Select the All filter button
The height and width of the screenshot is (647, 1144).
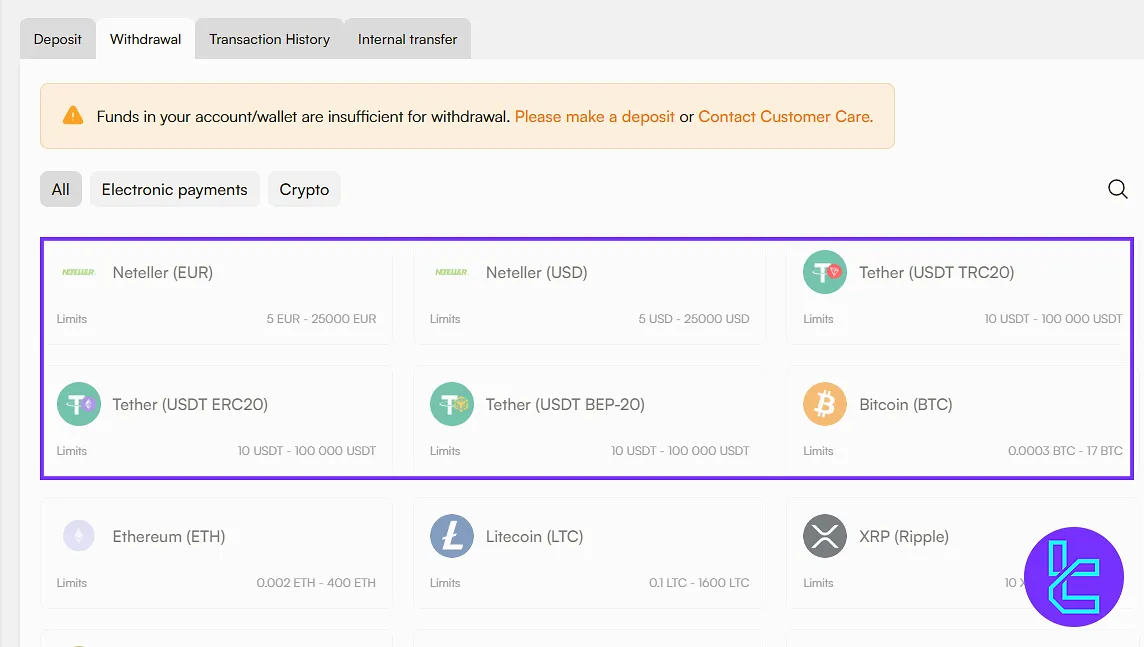pyautogui.click(x=61, y=189)
